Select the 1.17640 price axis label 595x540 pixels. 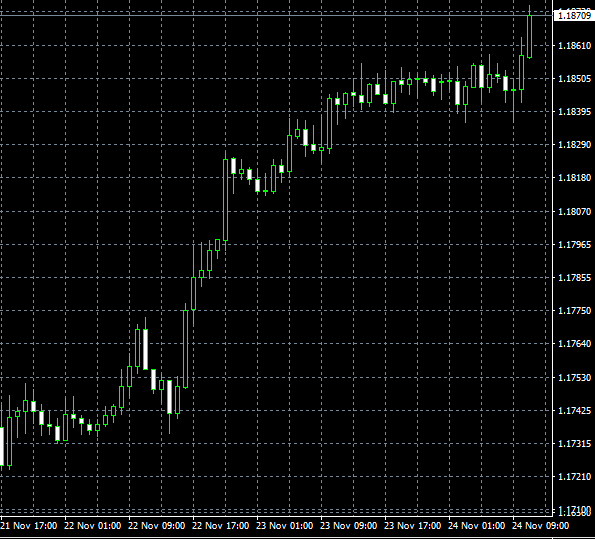[575, 344]
